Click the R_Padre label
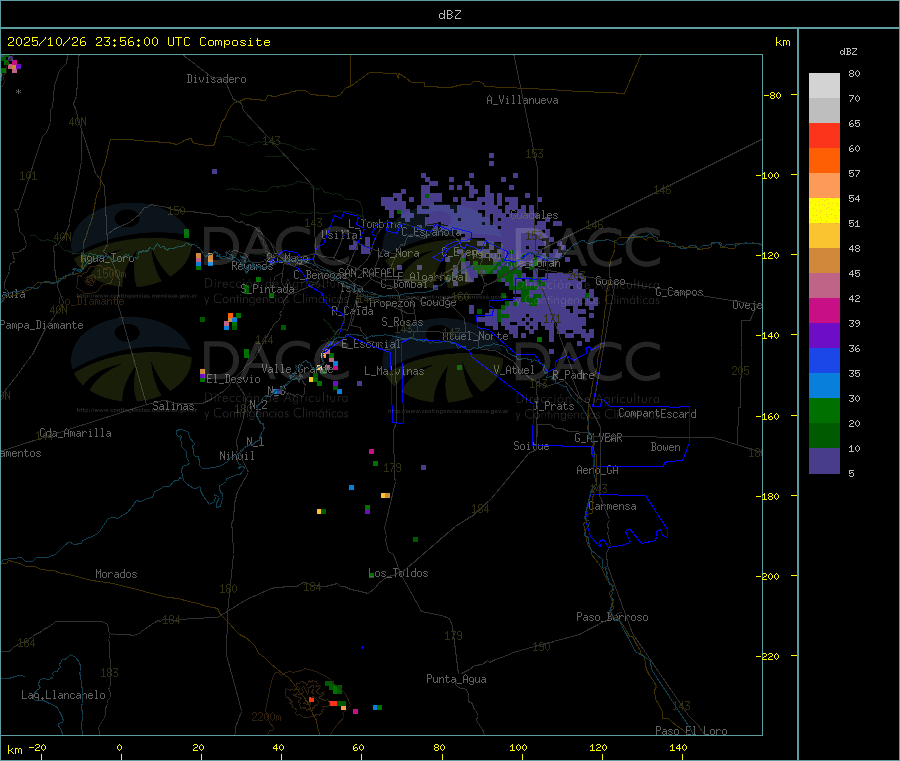This screenshot has height=761, width=900. click(573, 375)
